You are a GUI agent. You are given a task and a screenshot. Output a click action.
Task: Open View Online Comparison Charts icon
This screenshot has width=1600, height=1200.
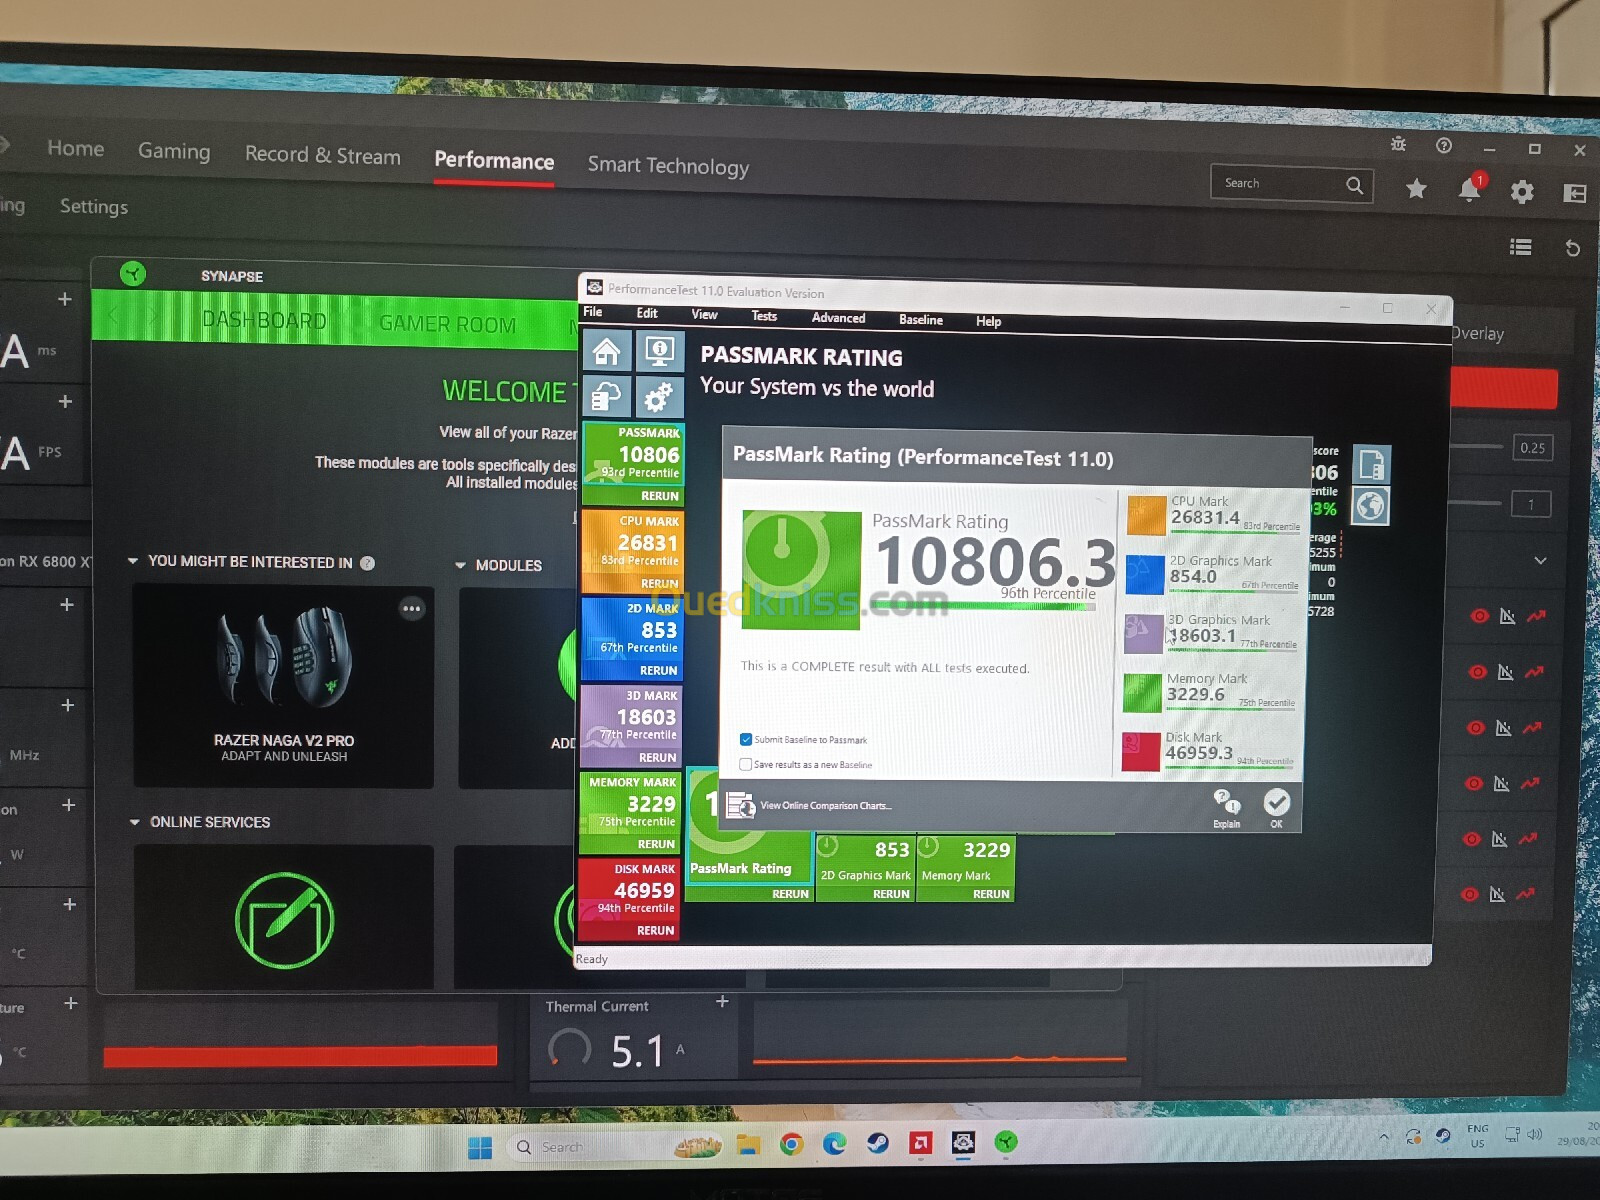(x=741, y=805)
